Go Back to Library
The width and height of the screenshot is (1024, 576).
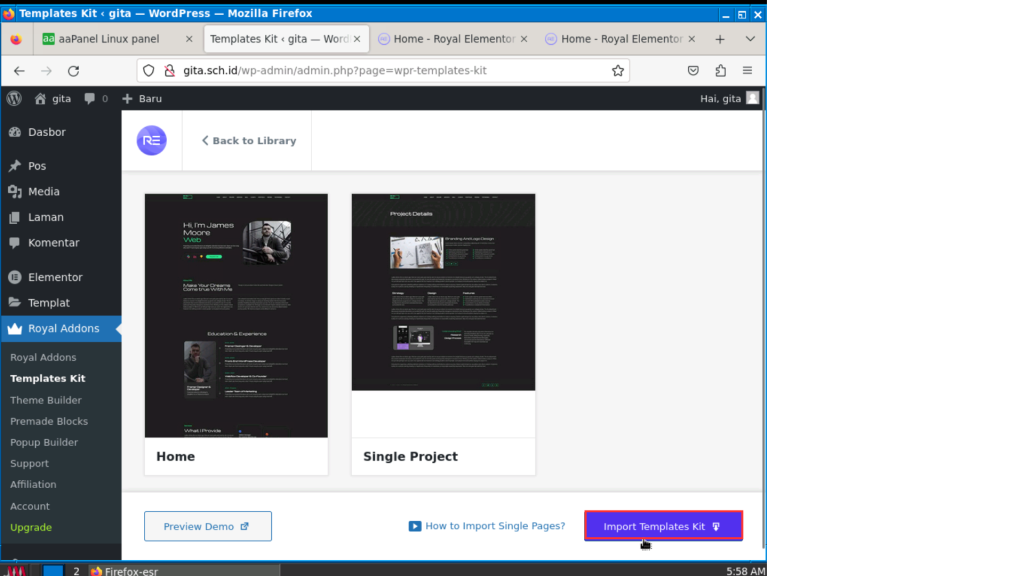point(249,141)
